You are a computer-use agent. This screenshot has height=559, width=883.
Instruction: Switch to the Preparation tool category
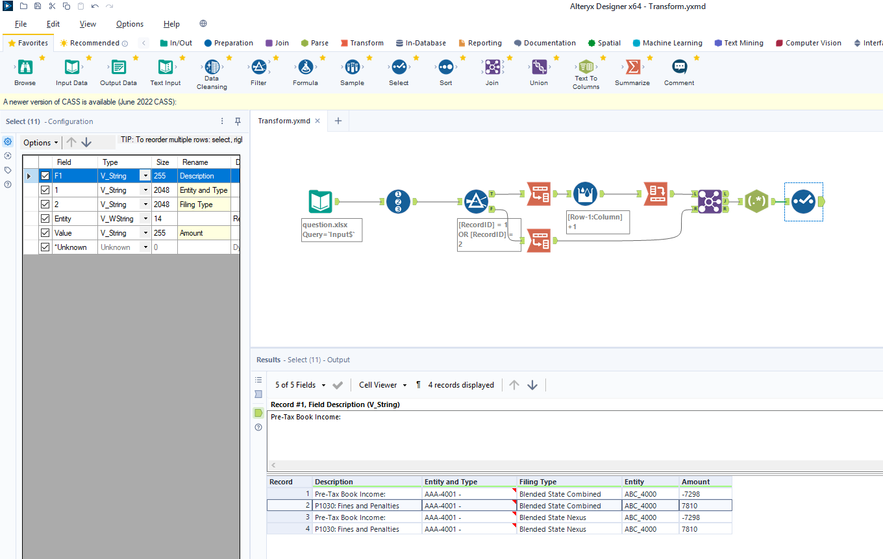click(x=228, y=43)
